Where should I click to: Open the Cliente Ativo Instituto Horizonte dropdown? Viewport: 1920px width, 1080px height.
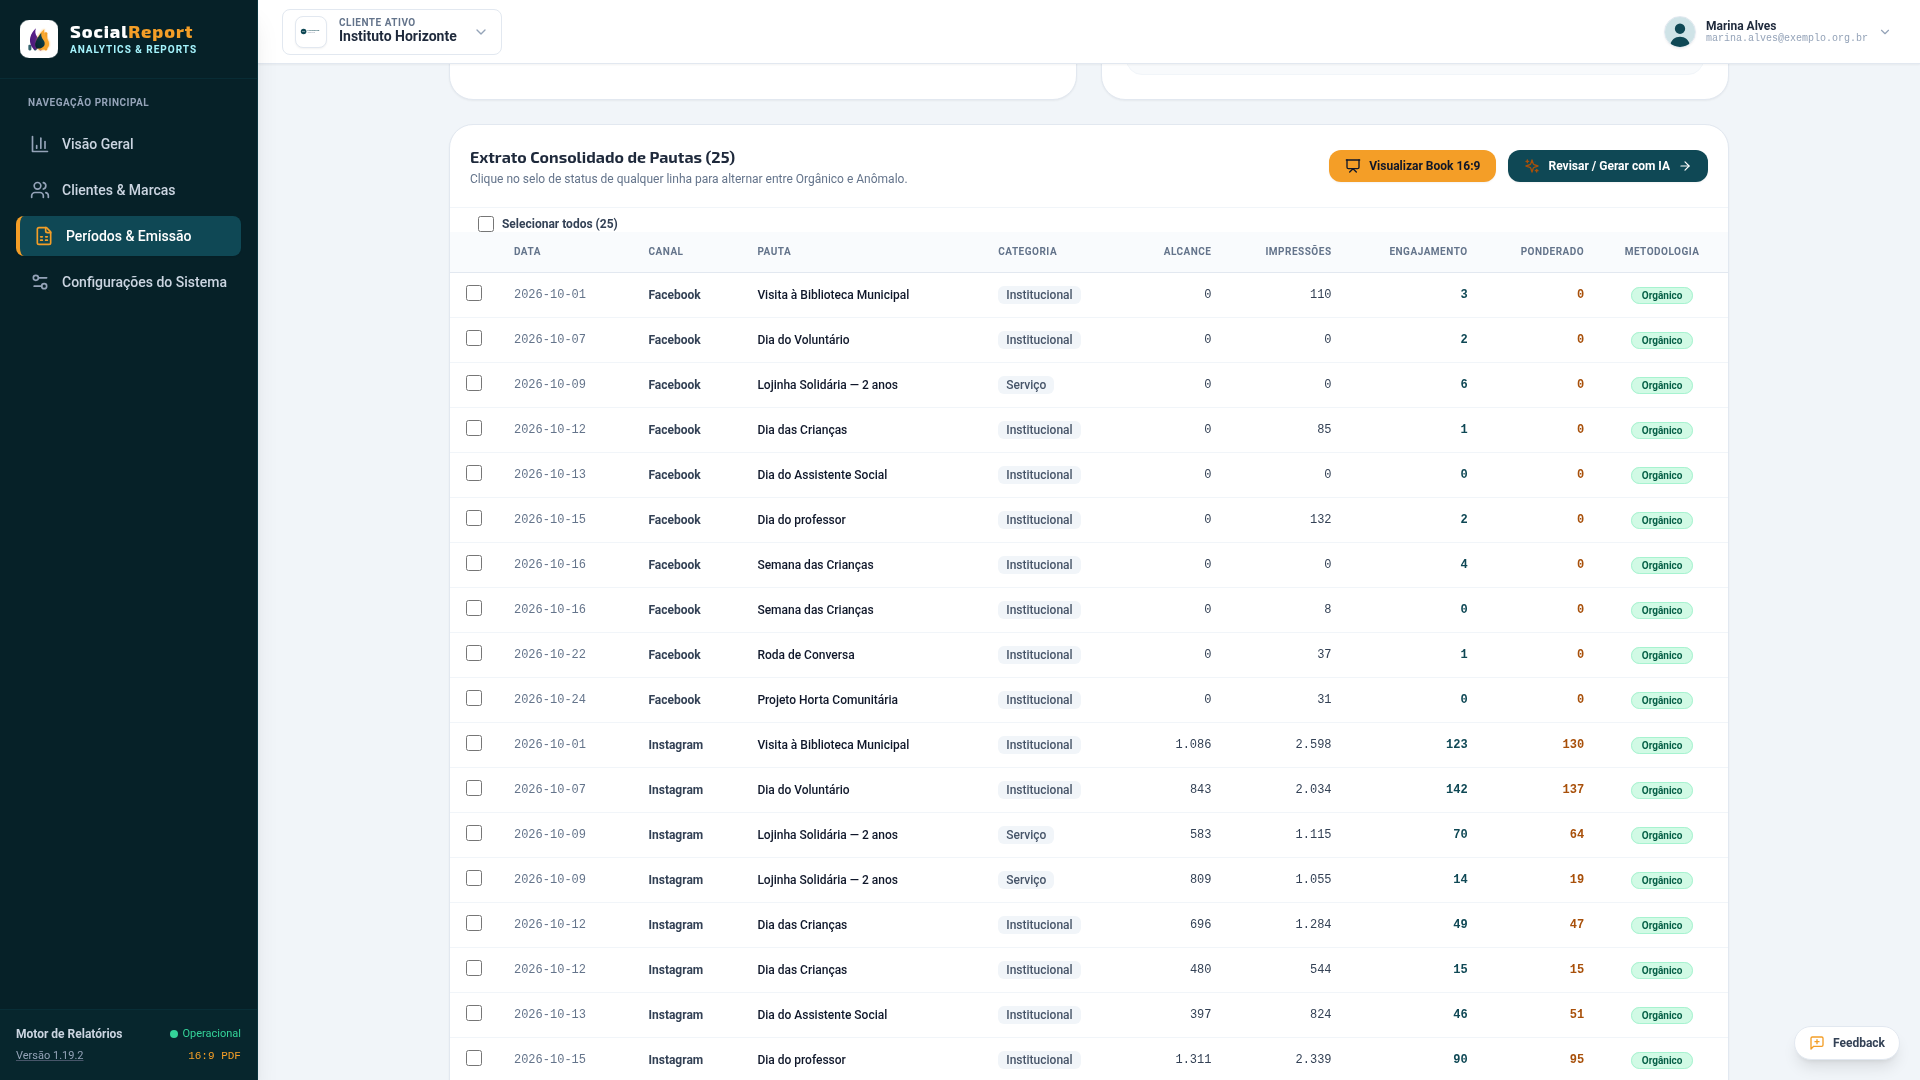(392, 32)
